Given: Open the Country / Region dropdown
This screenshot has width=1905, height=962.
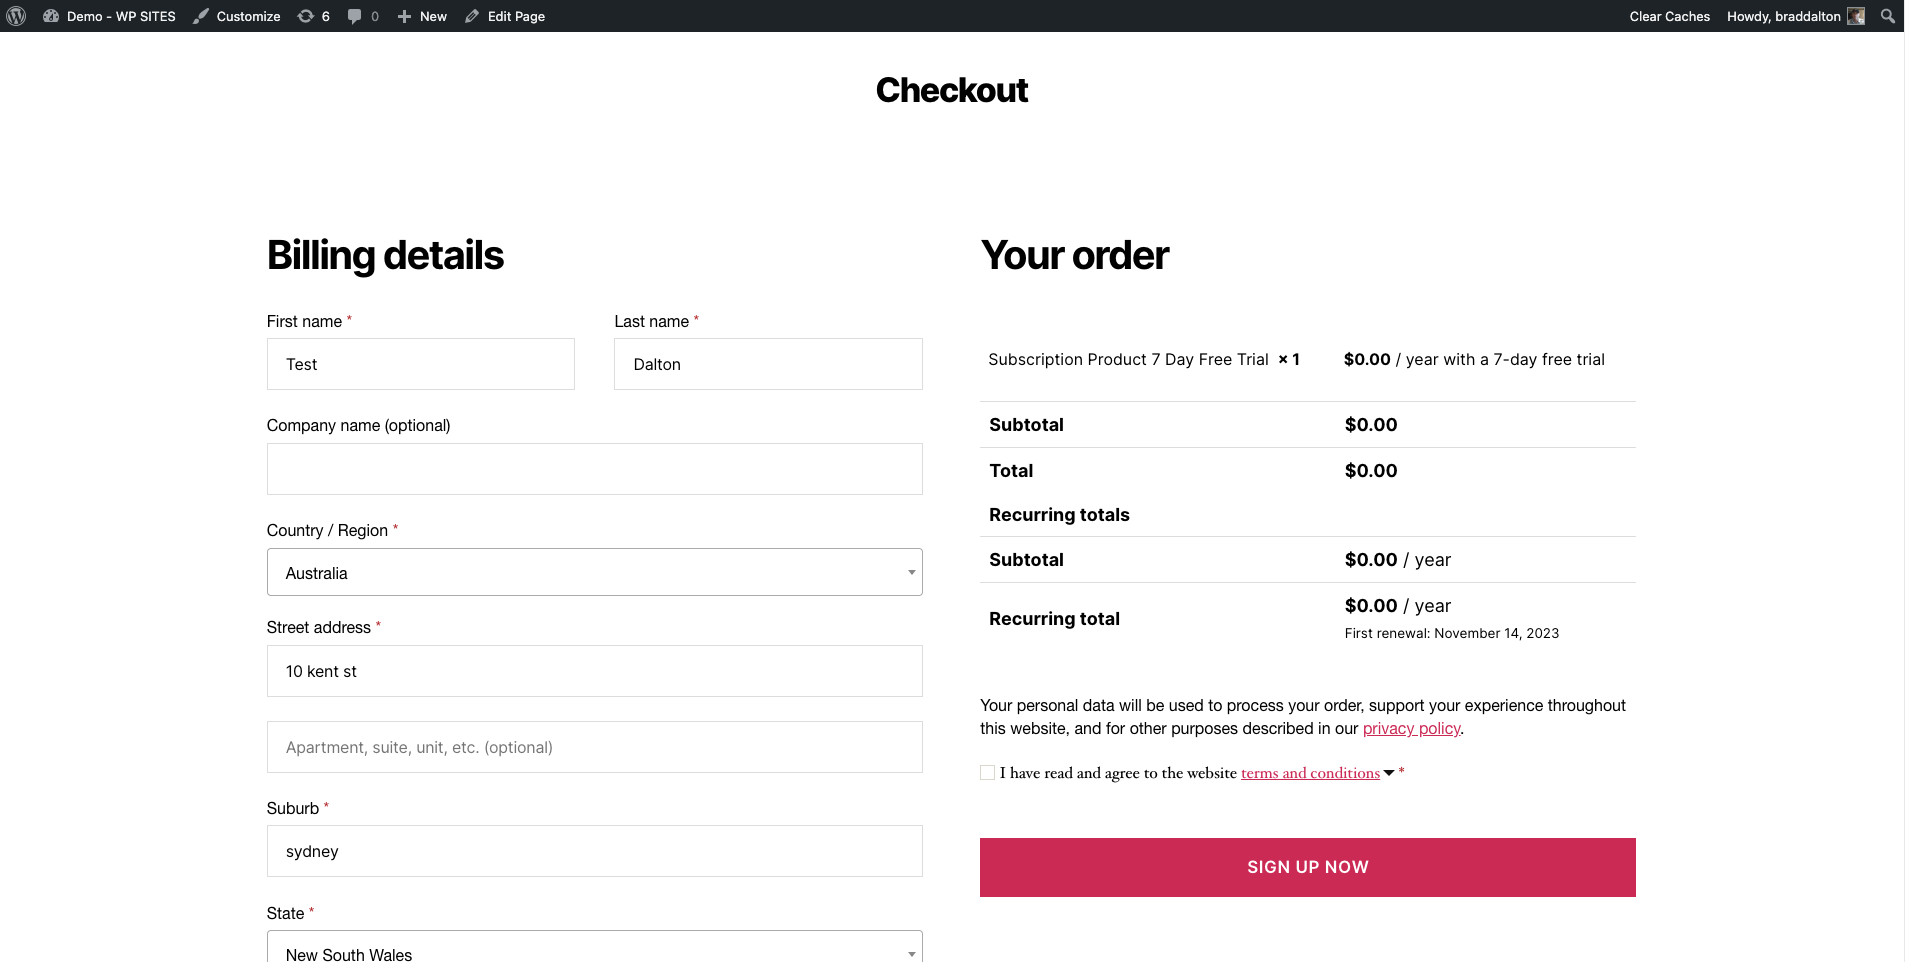Looking at the screenshot, I should pyautogui.click(x=594, y=573).
